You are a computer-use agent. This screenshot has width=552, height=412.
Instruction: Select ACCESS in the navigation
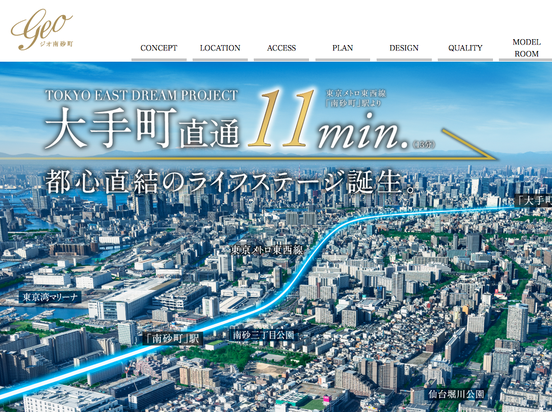tap(281, 48)
